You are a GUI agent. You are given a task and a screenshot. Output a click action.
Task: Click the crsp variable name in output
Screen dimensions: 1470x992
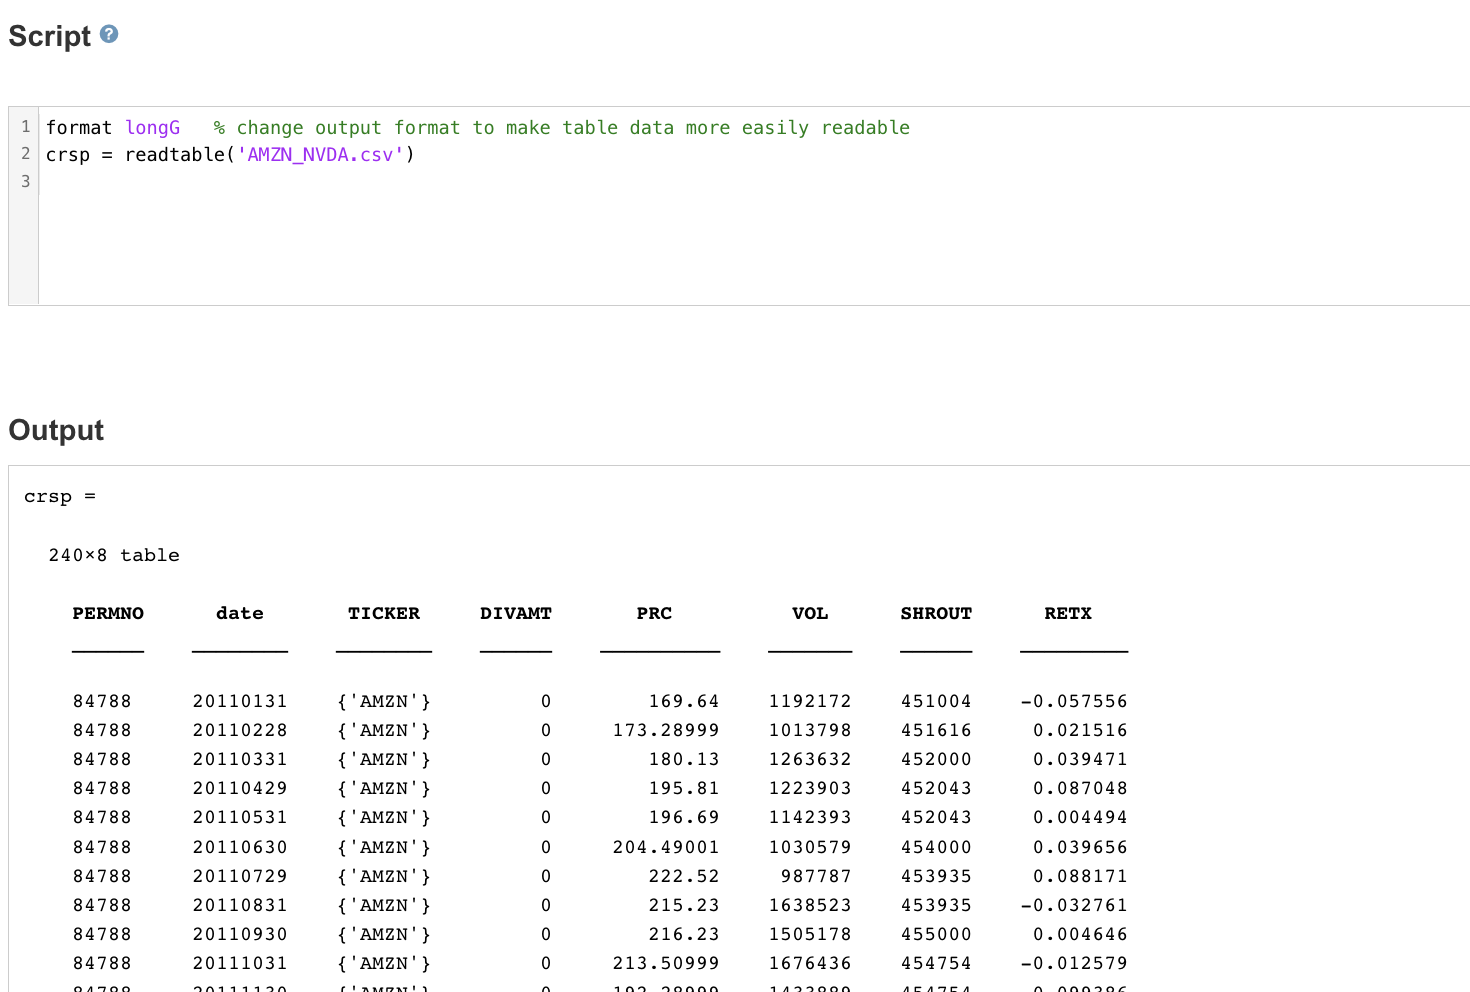pos(45,495)
